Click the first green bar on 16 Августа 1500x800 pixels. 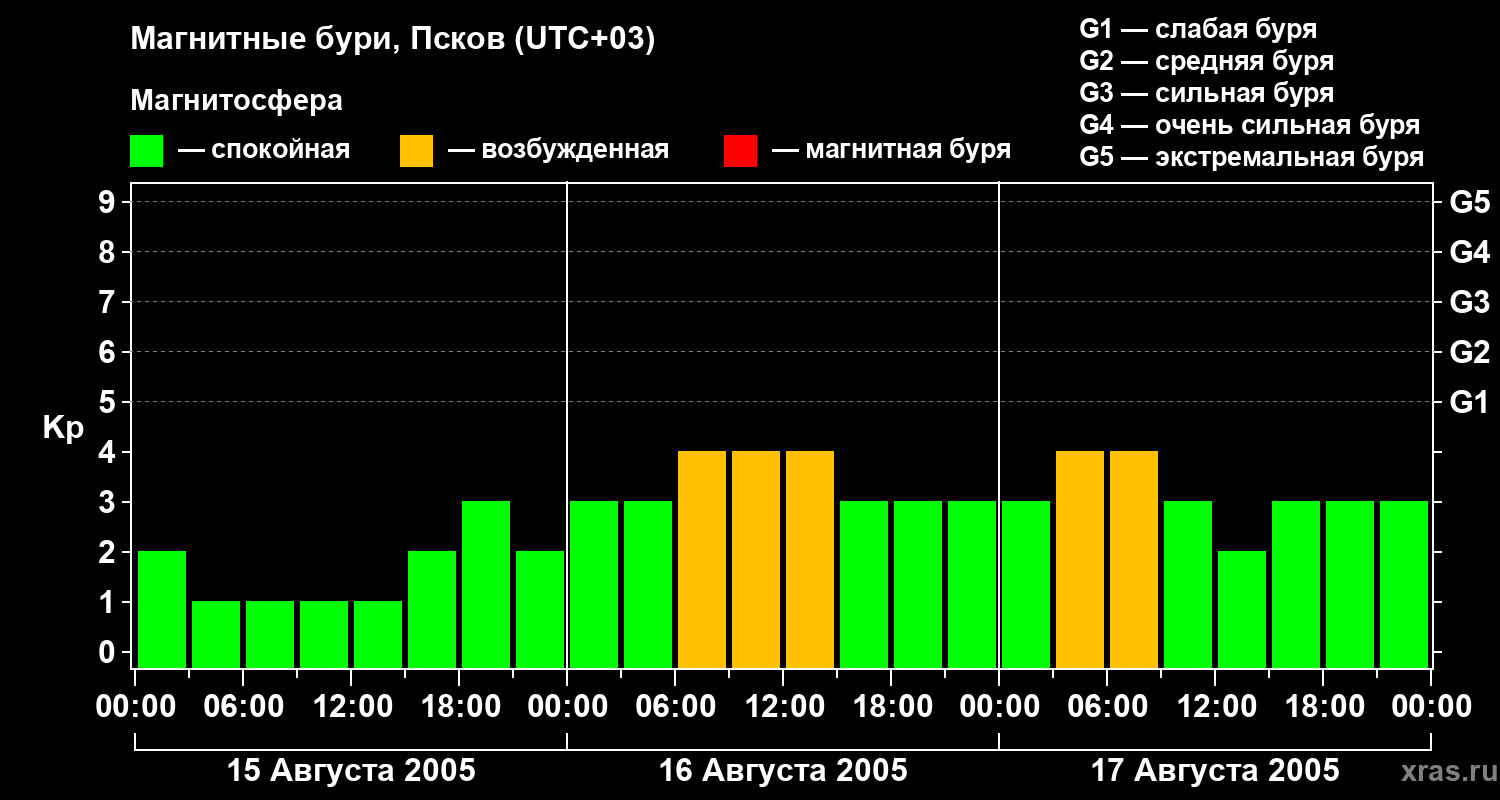coord(594,584)
